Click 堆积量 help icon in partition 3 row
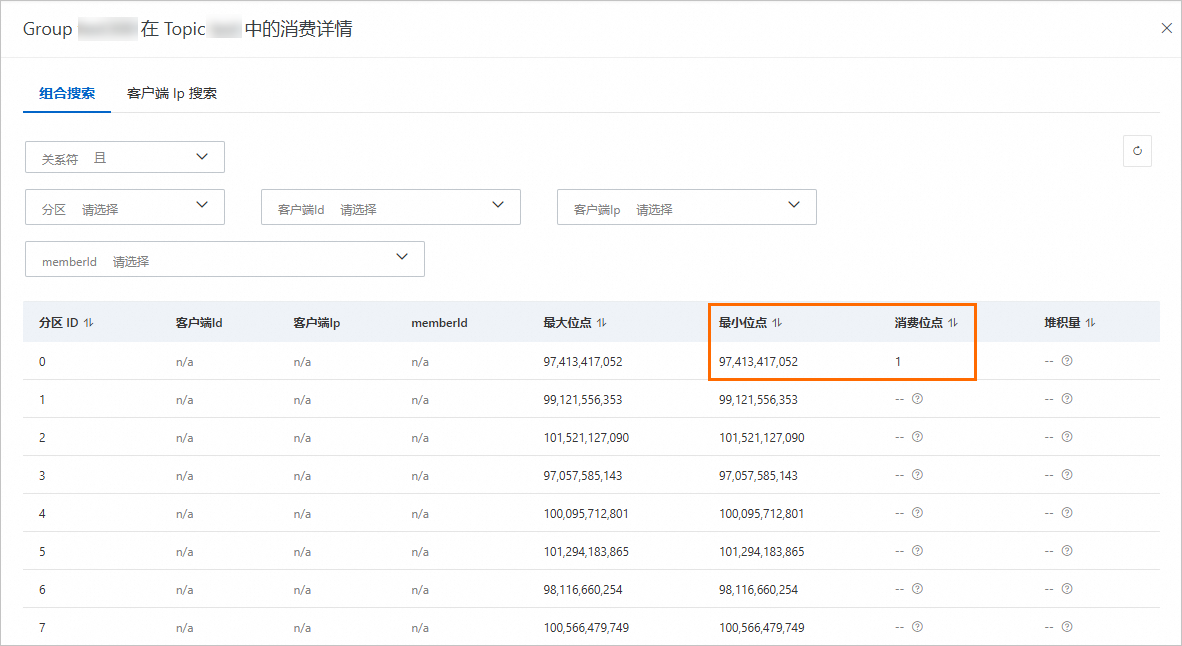The width and height of the screenshot is (1182, 646). 1067,475
